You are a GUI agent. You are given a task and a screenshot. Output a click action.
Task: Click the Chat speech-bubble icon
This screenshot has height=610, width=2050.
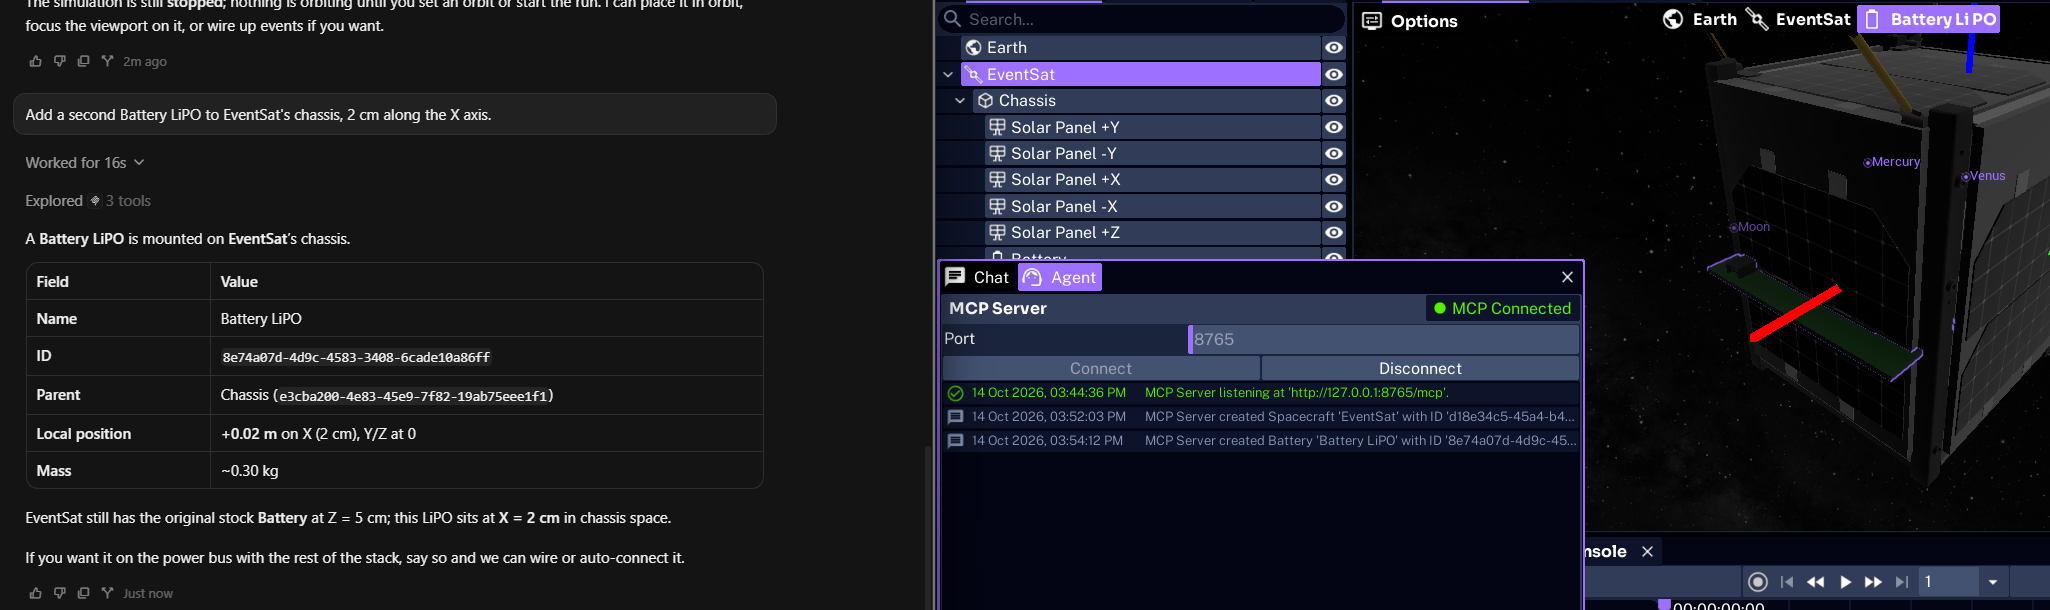[955, 277]
